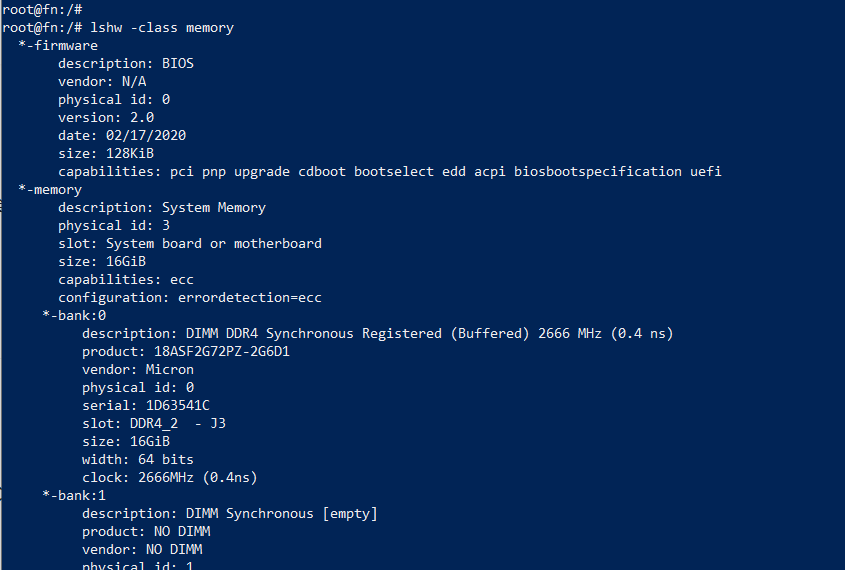Select the "width: 64 bits" line
The width and height of the screenshot is (845, 570).
pyautogui.click(x=137, y=459)
